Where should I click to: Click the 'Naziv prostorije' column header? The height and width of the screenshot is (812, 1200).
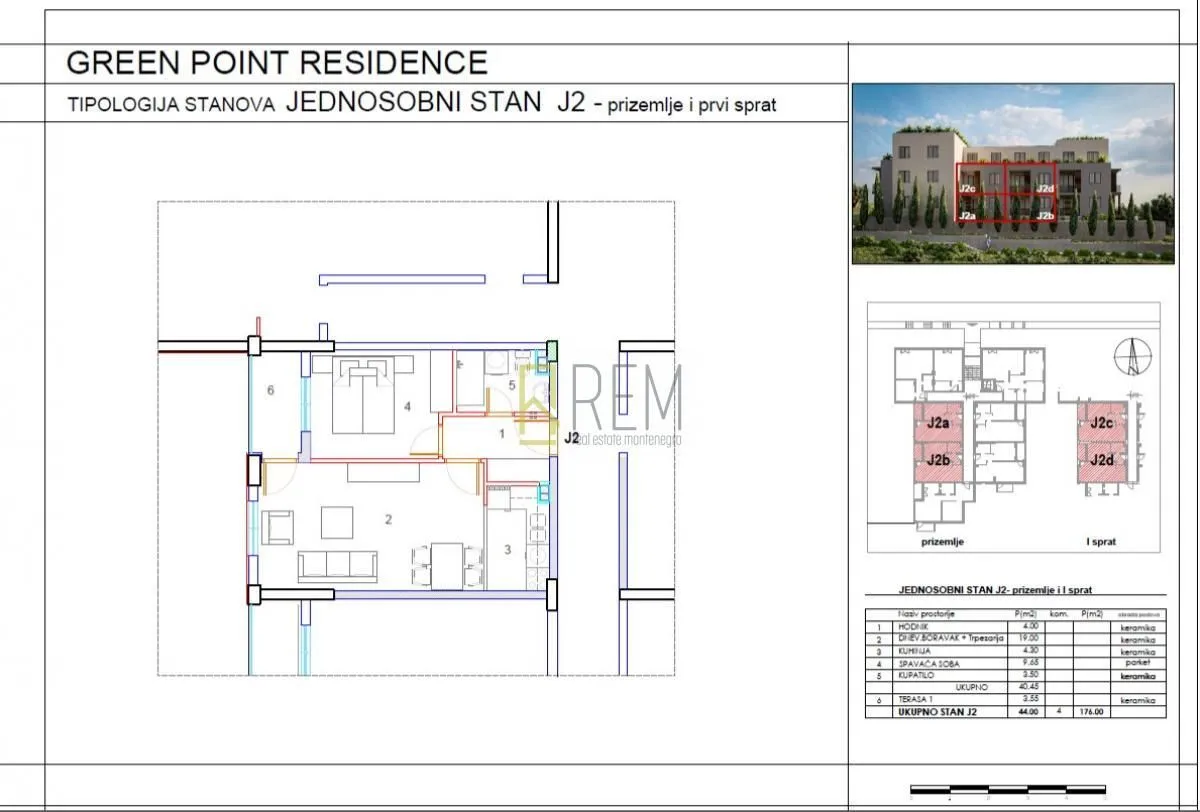[926, 614]
